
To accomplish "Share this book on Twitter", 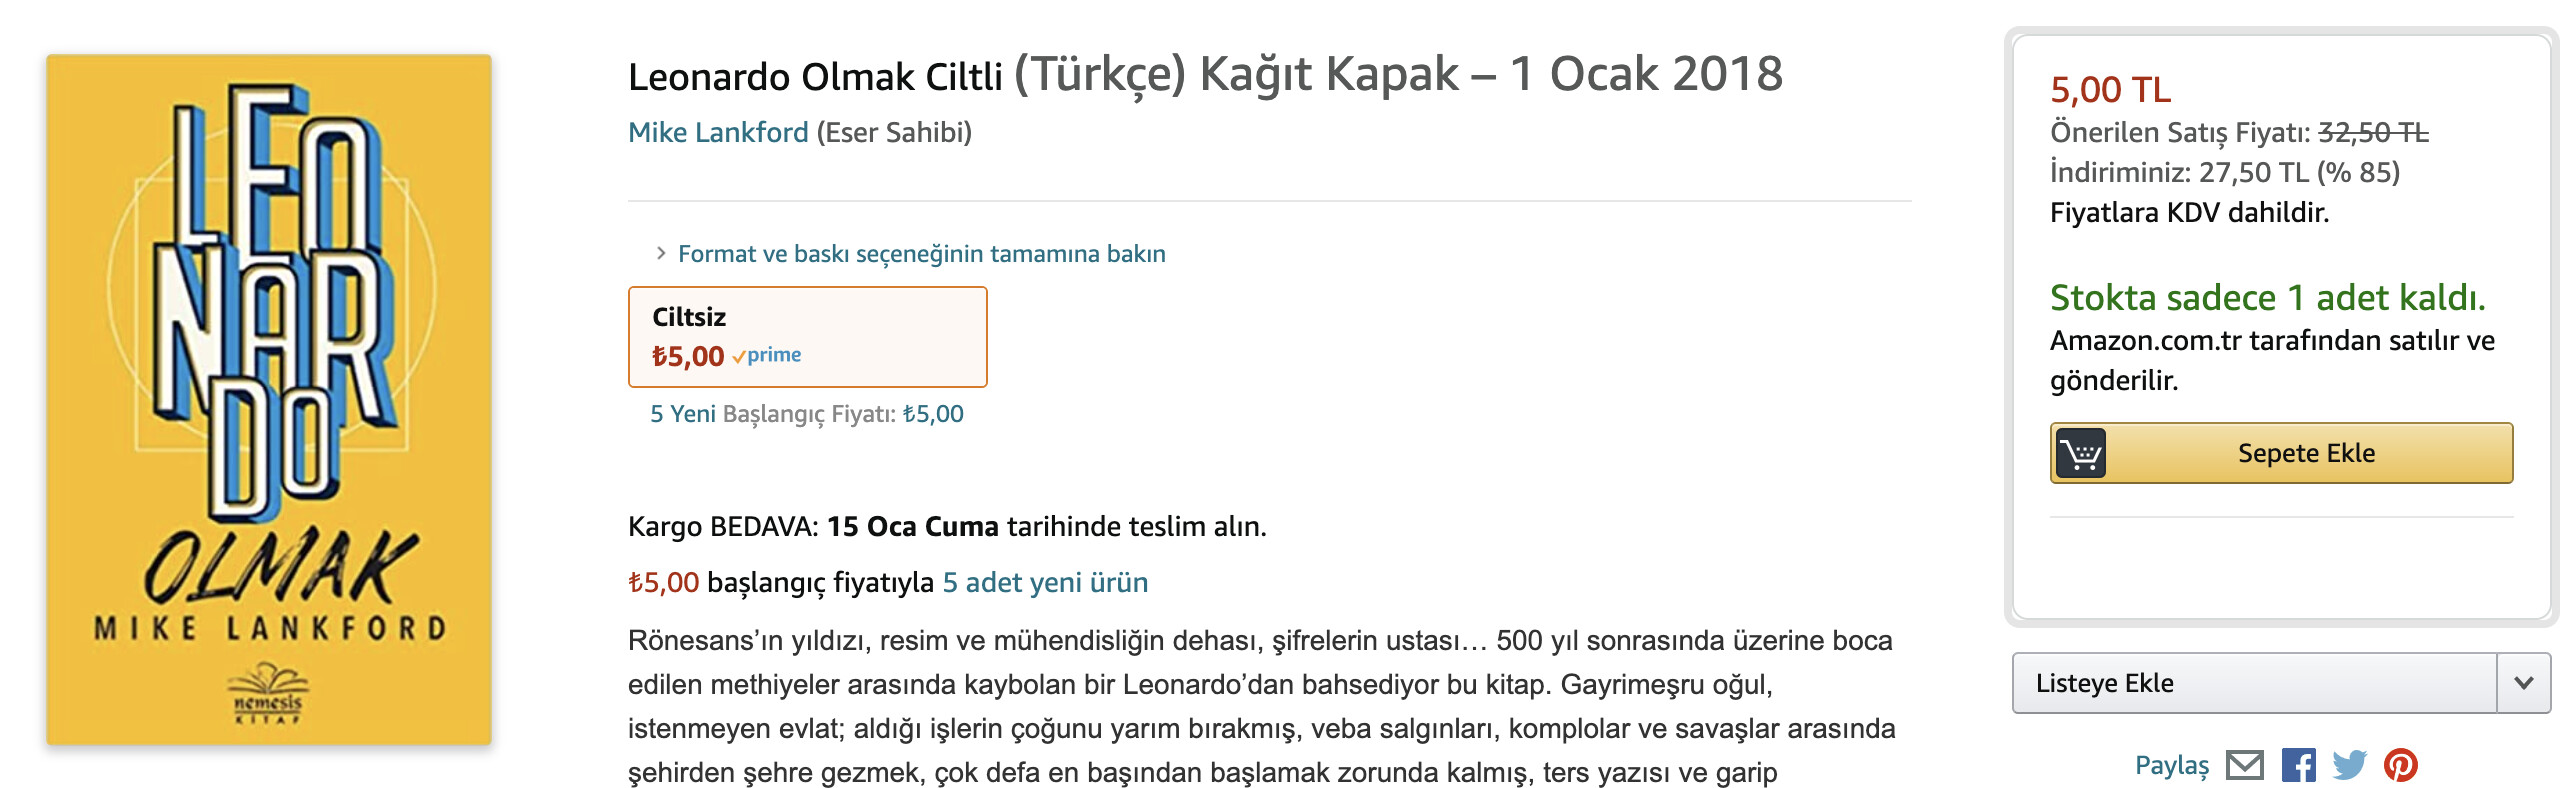I will pyautogui.click(x=2349, y=765).
